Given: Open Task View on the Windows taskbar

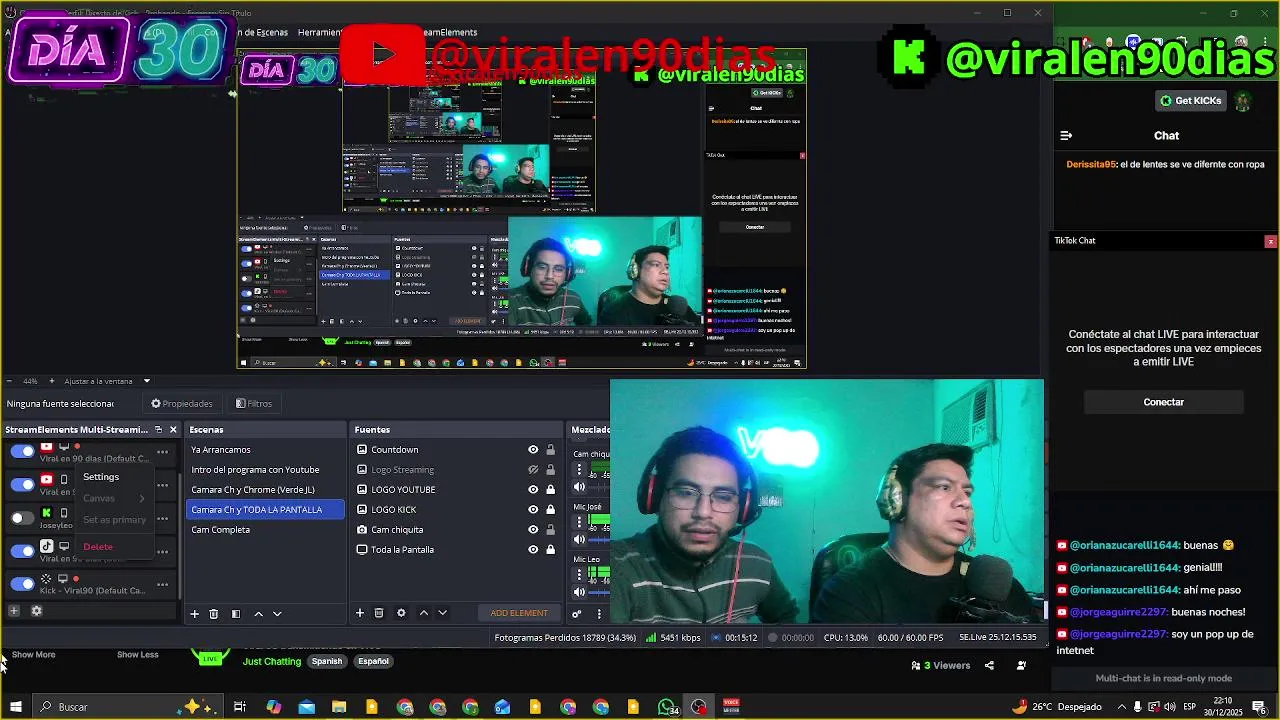Looking at the screenshot, I should [x=240, y=707].
